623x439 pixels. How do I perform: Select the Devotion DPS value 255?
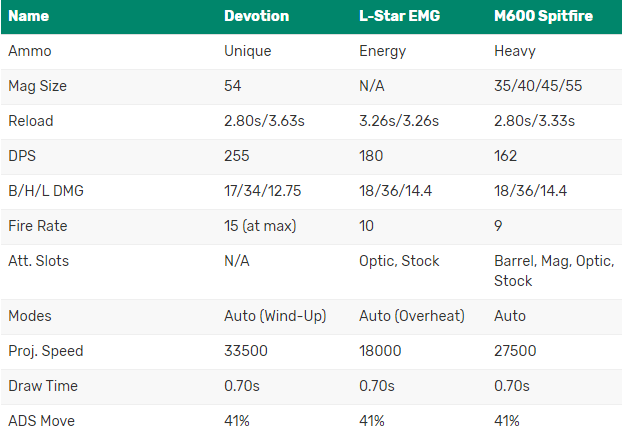[236, 156]
